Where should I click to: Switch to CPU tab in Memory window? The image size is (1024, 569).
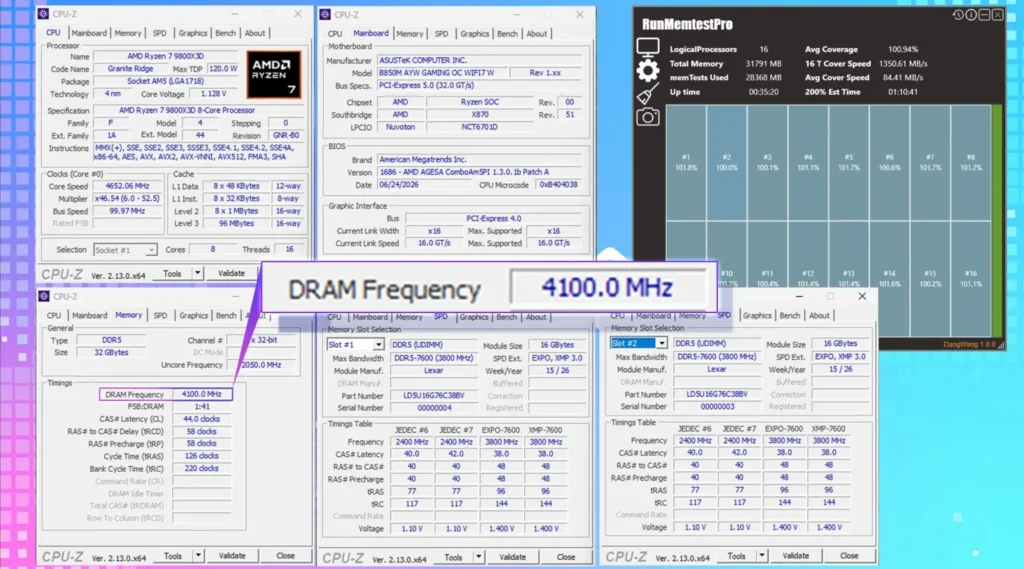54,316
